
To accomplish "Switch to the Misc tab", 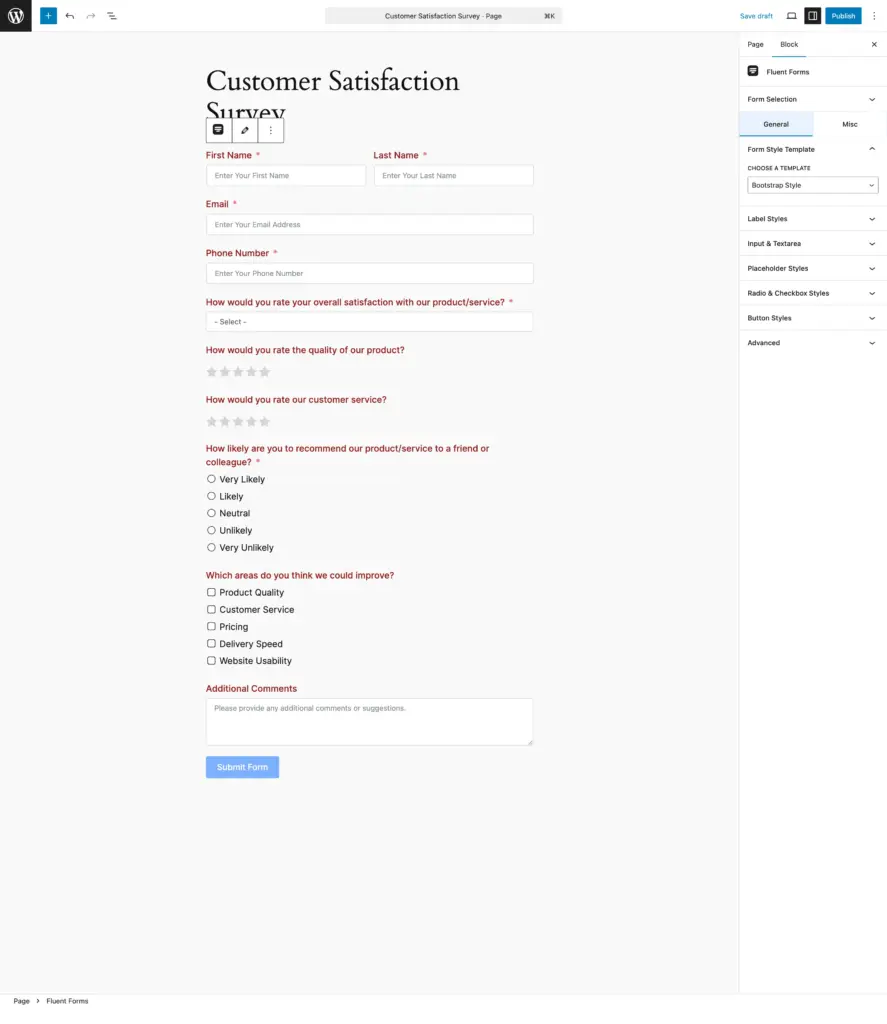I will pos(850,124).
